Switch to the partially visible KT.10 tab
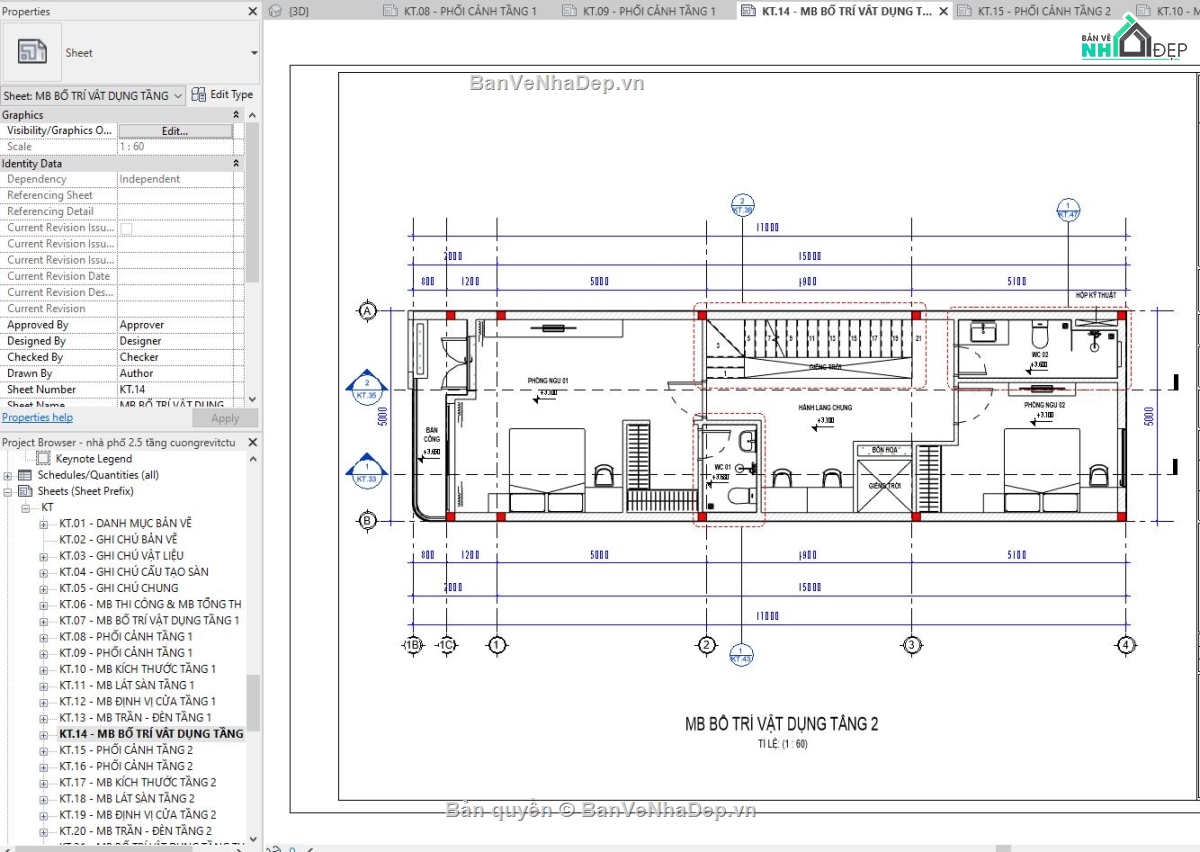Image resolution: width=1200 pixels, height=852 pixels. click(x=1167, y=12)
